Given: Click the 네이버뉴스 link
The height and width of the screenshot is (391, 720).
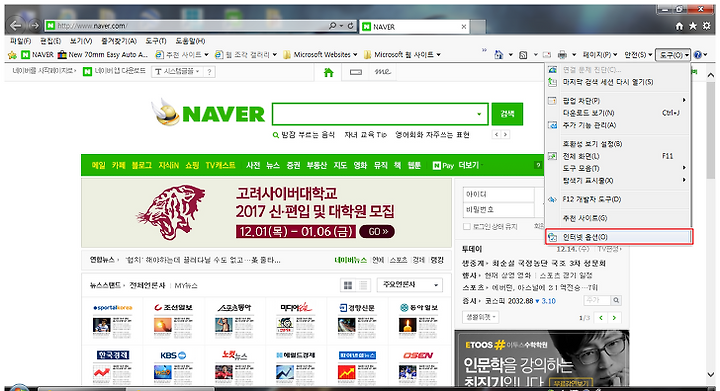Looking at the screenshot, I should click(350, 260).
